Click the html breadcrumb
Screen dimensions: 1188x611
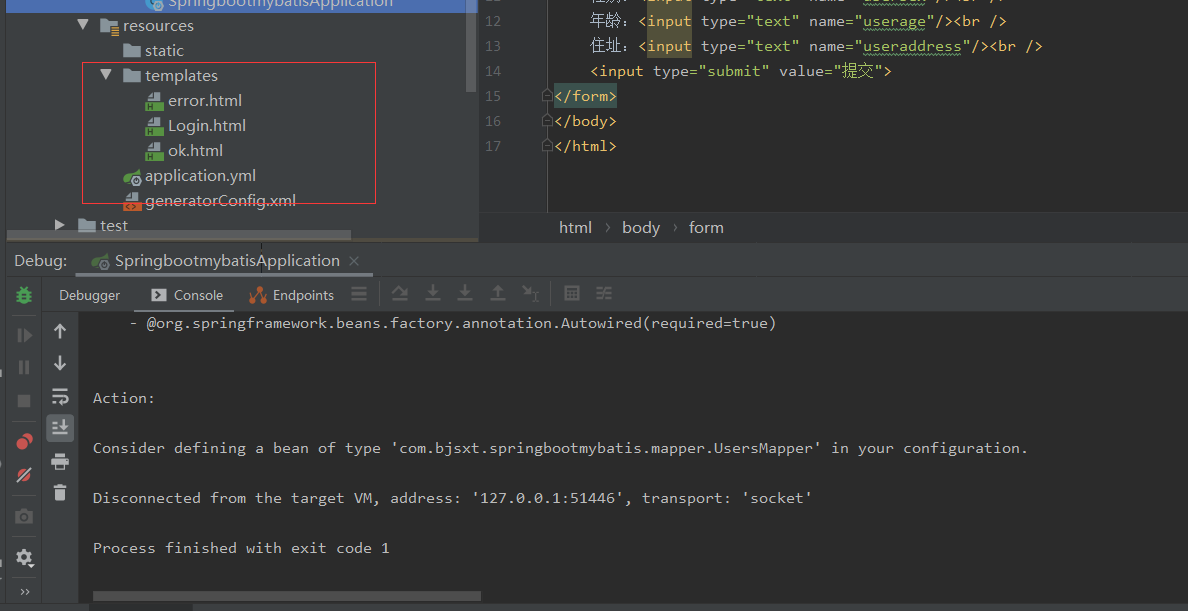(575, 227)
